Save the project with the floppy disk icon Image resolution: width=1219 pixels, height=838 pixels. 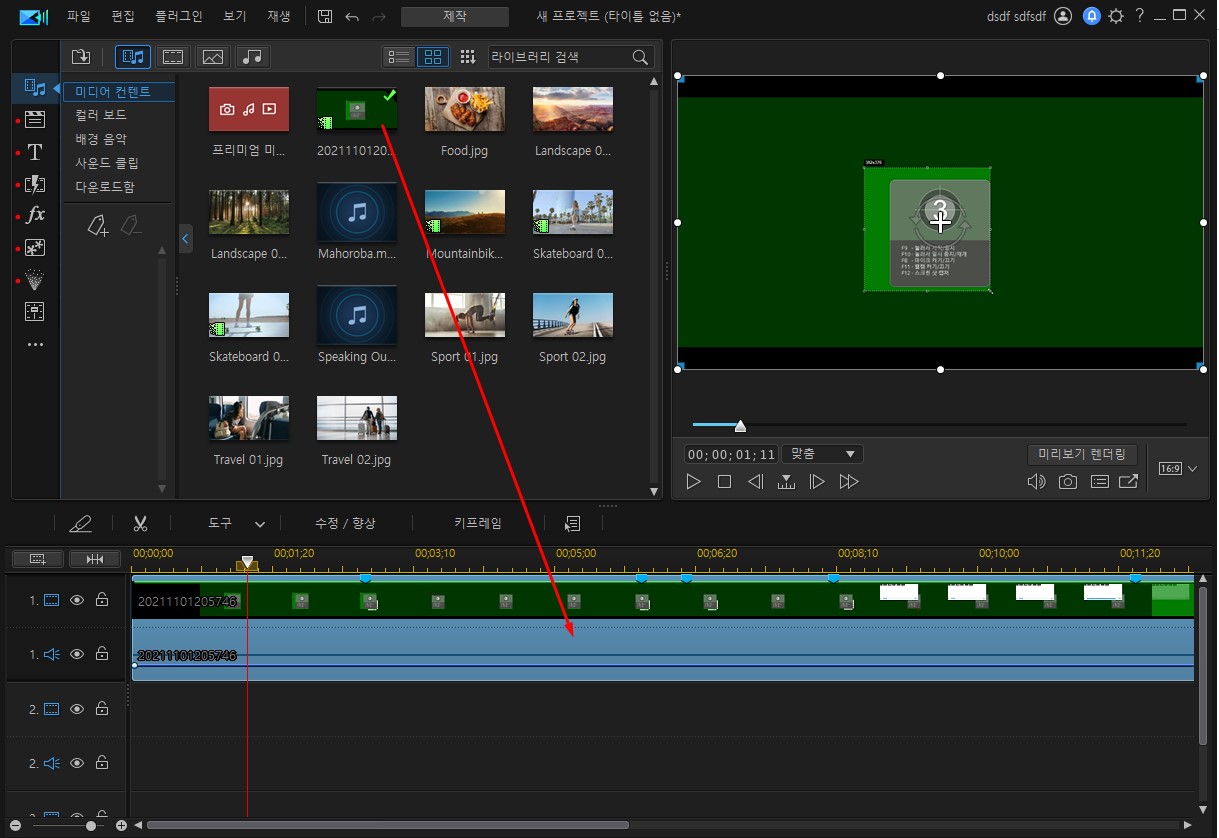[x=325, y=16]
